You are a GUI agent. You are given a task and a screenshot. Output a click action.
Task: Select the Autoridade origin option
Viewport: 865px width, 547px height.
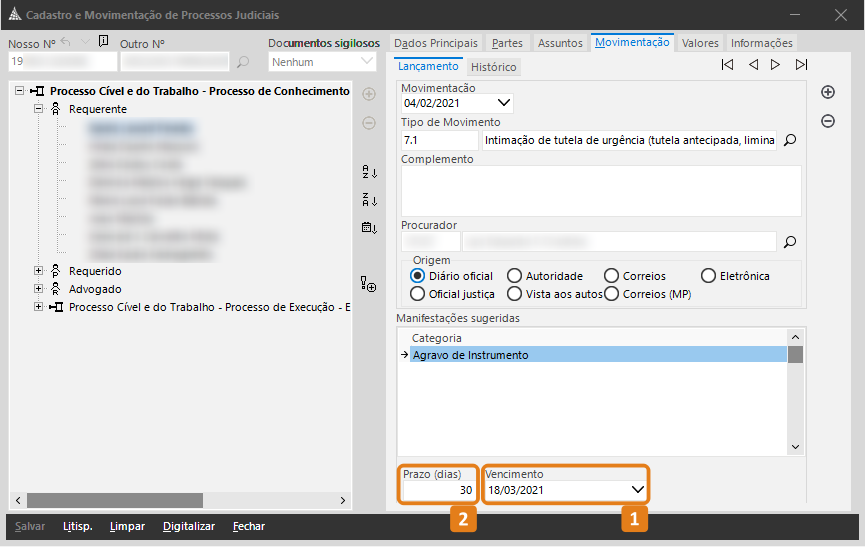tap(514, 276)
